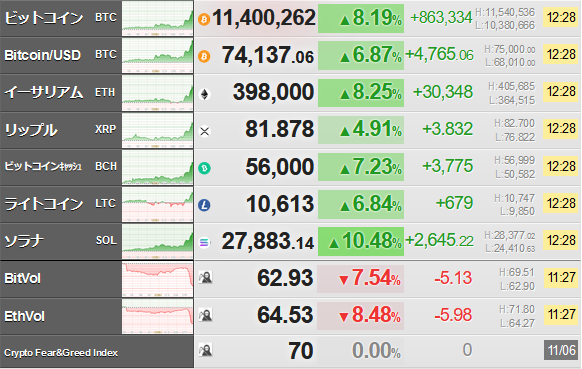Screen dimensions: 582x369
Task: Open the BitVol red mini chart
Action: (x=157, y=279)
